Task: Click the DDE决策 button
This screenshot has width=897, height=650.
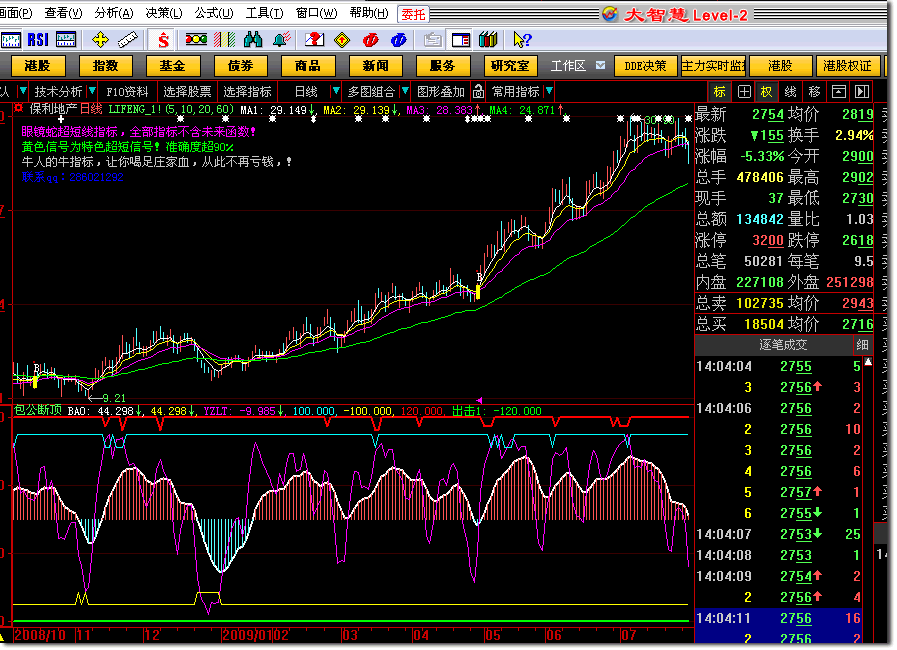Action: 645,66
